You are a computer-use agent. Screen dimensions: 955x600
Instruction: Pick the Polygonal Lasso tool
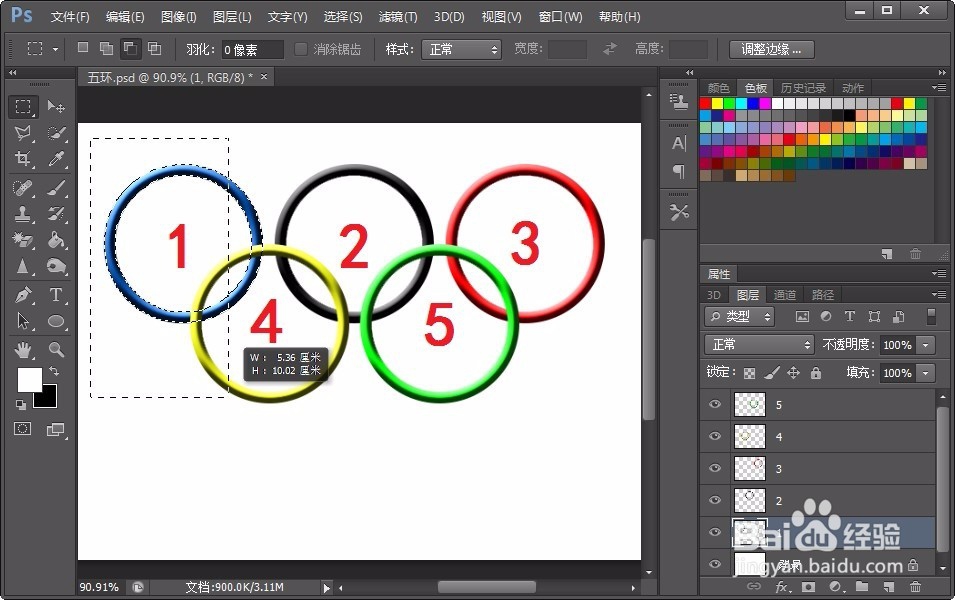click(23, 133)
